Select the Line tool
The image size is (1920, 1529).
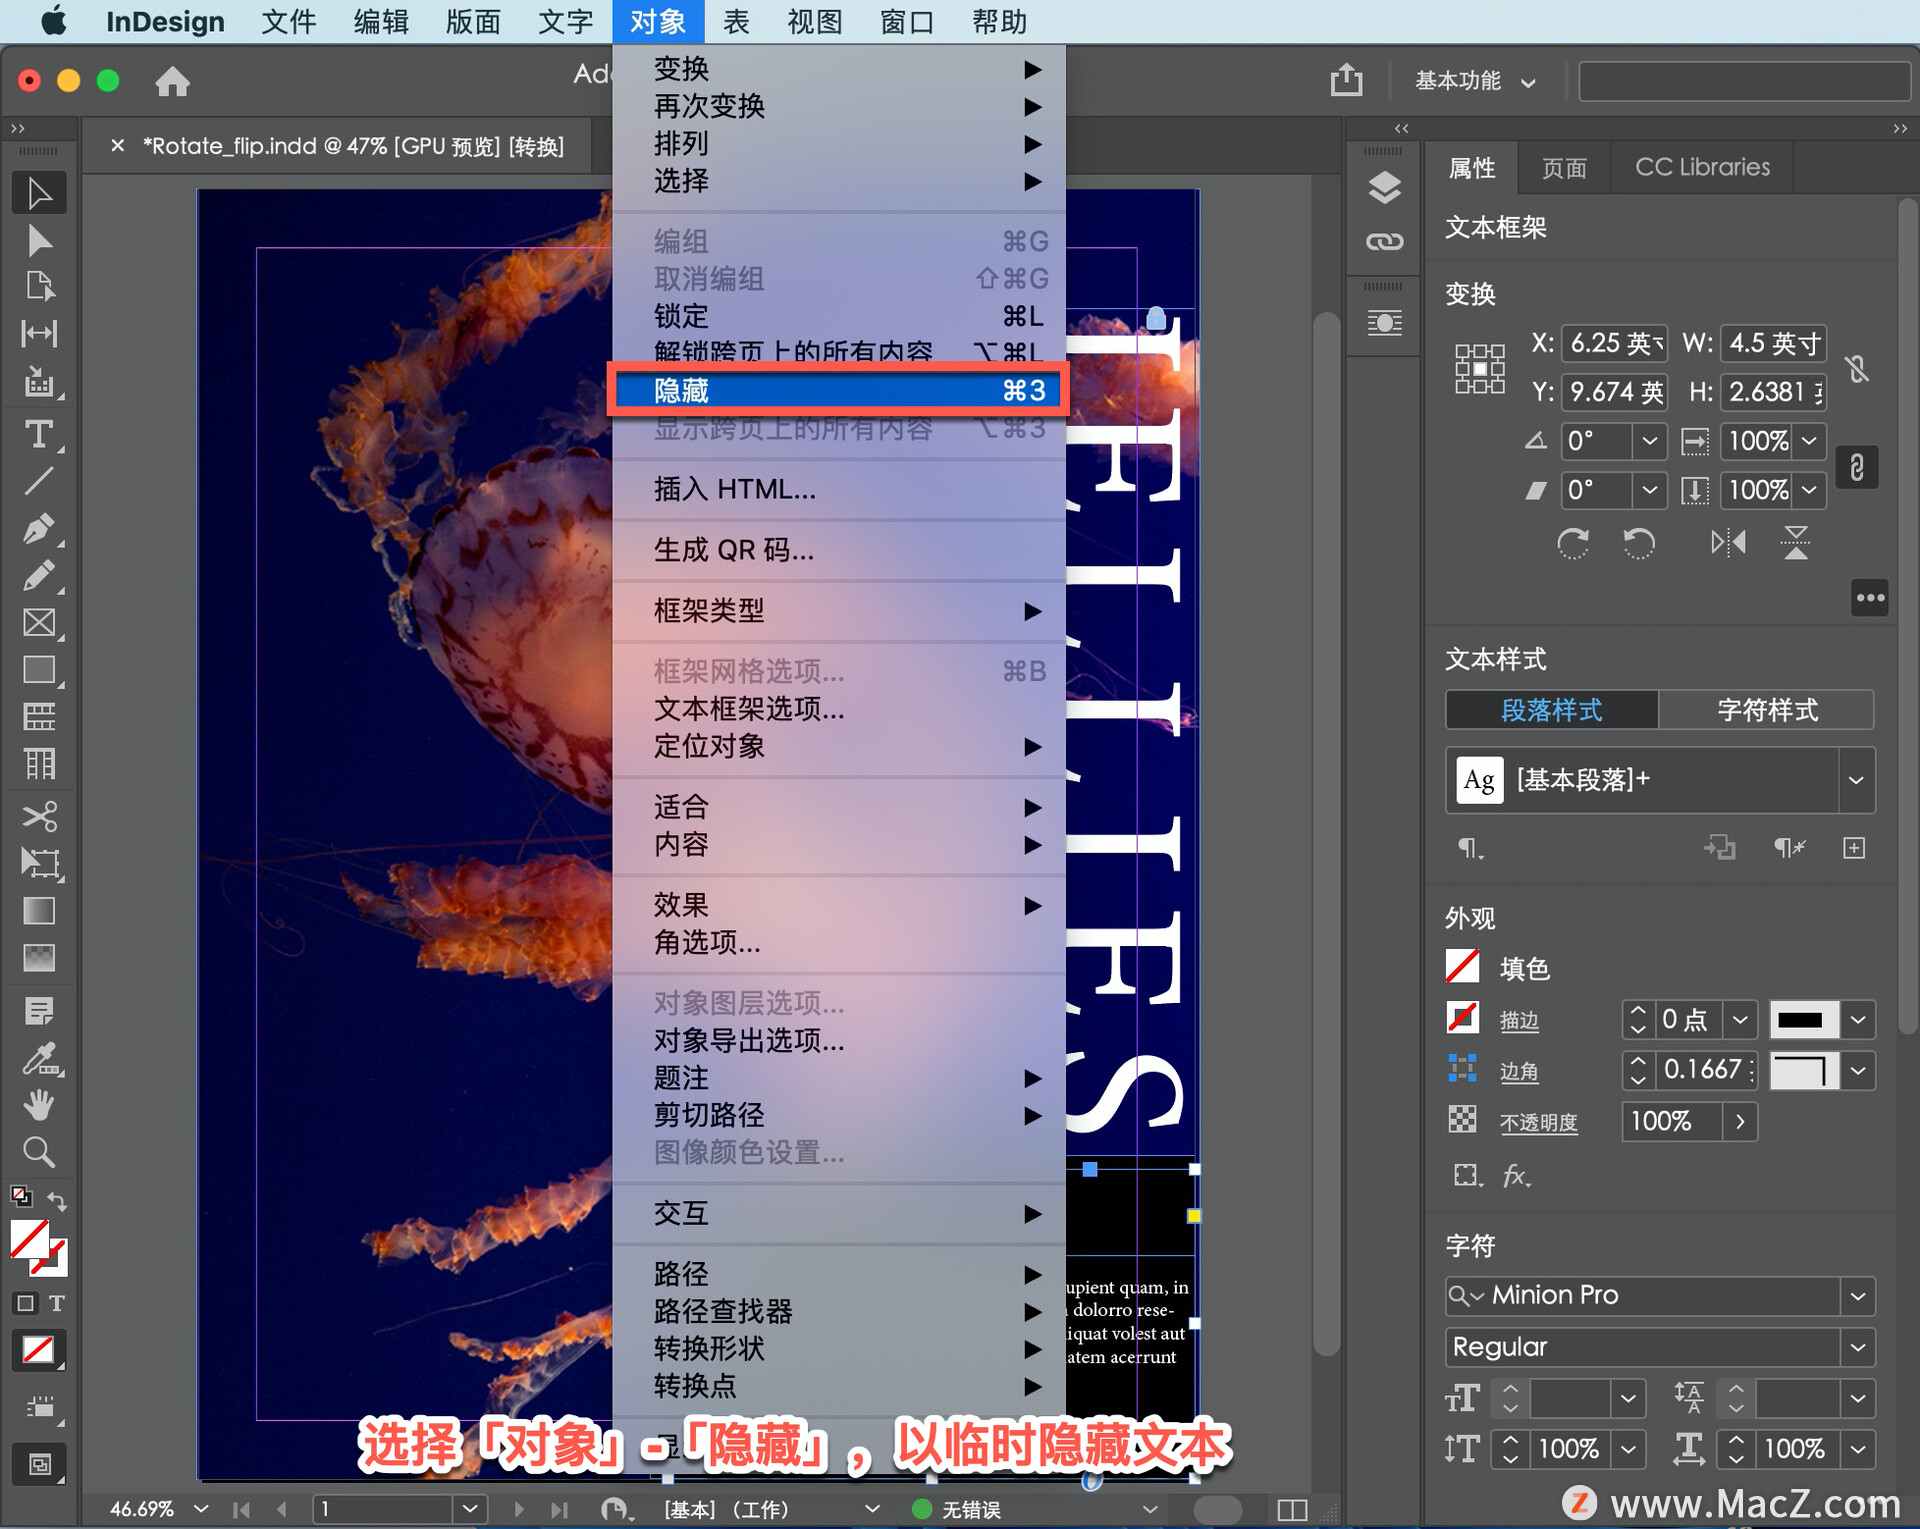pyautogui.click(x=39, y=481)
